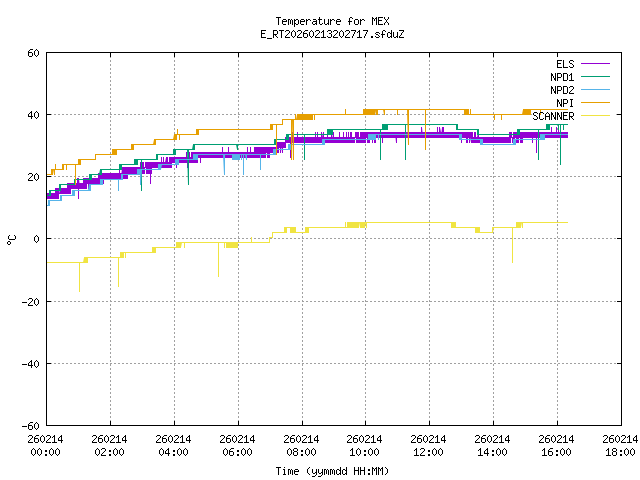Click the 0 y-axis tick label
This screenshot has width=640, height=480.
(x=36, y=239)
